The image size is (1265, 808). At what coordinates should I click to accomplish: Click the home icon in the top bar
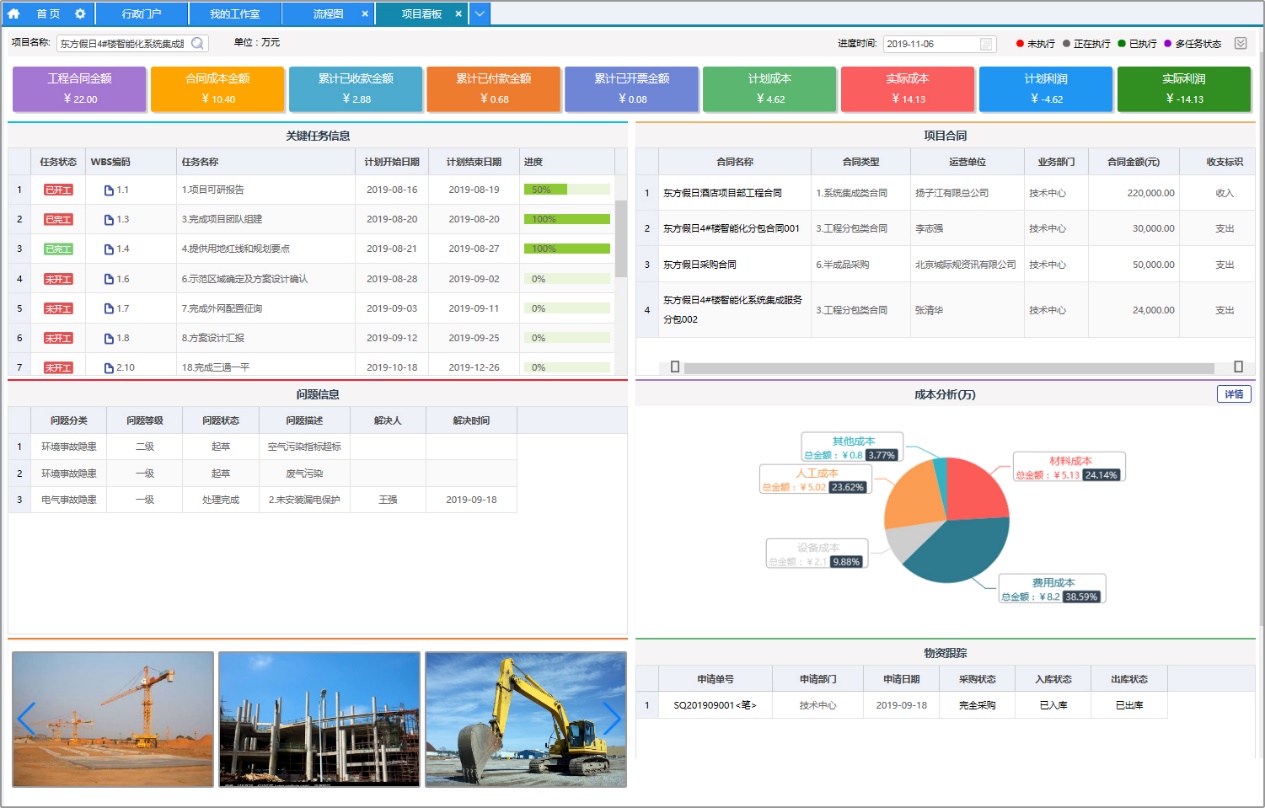click(14, 14)
